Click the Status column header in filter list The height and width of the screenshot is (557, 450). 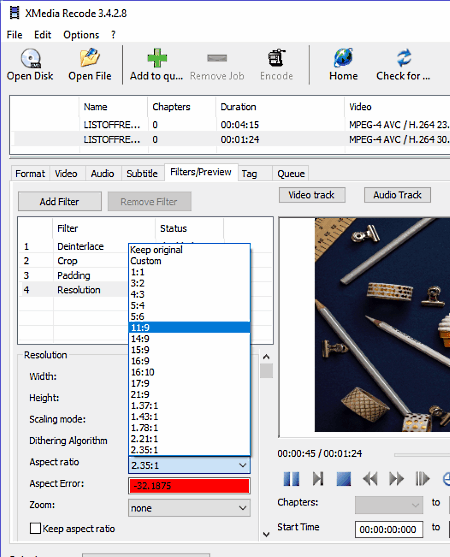point(189,228)
